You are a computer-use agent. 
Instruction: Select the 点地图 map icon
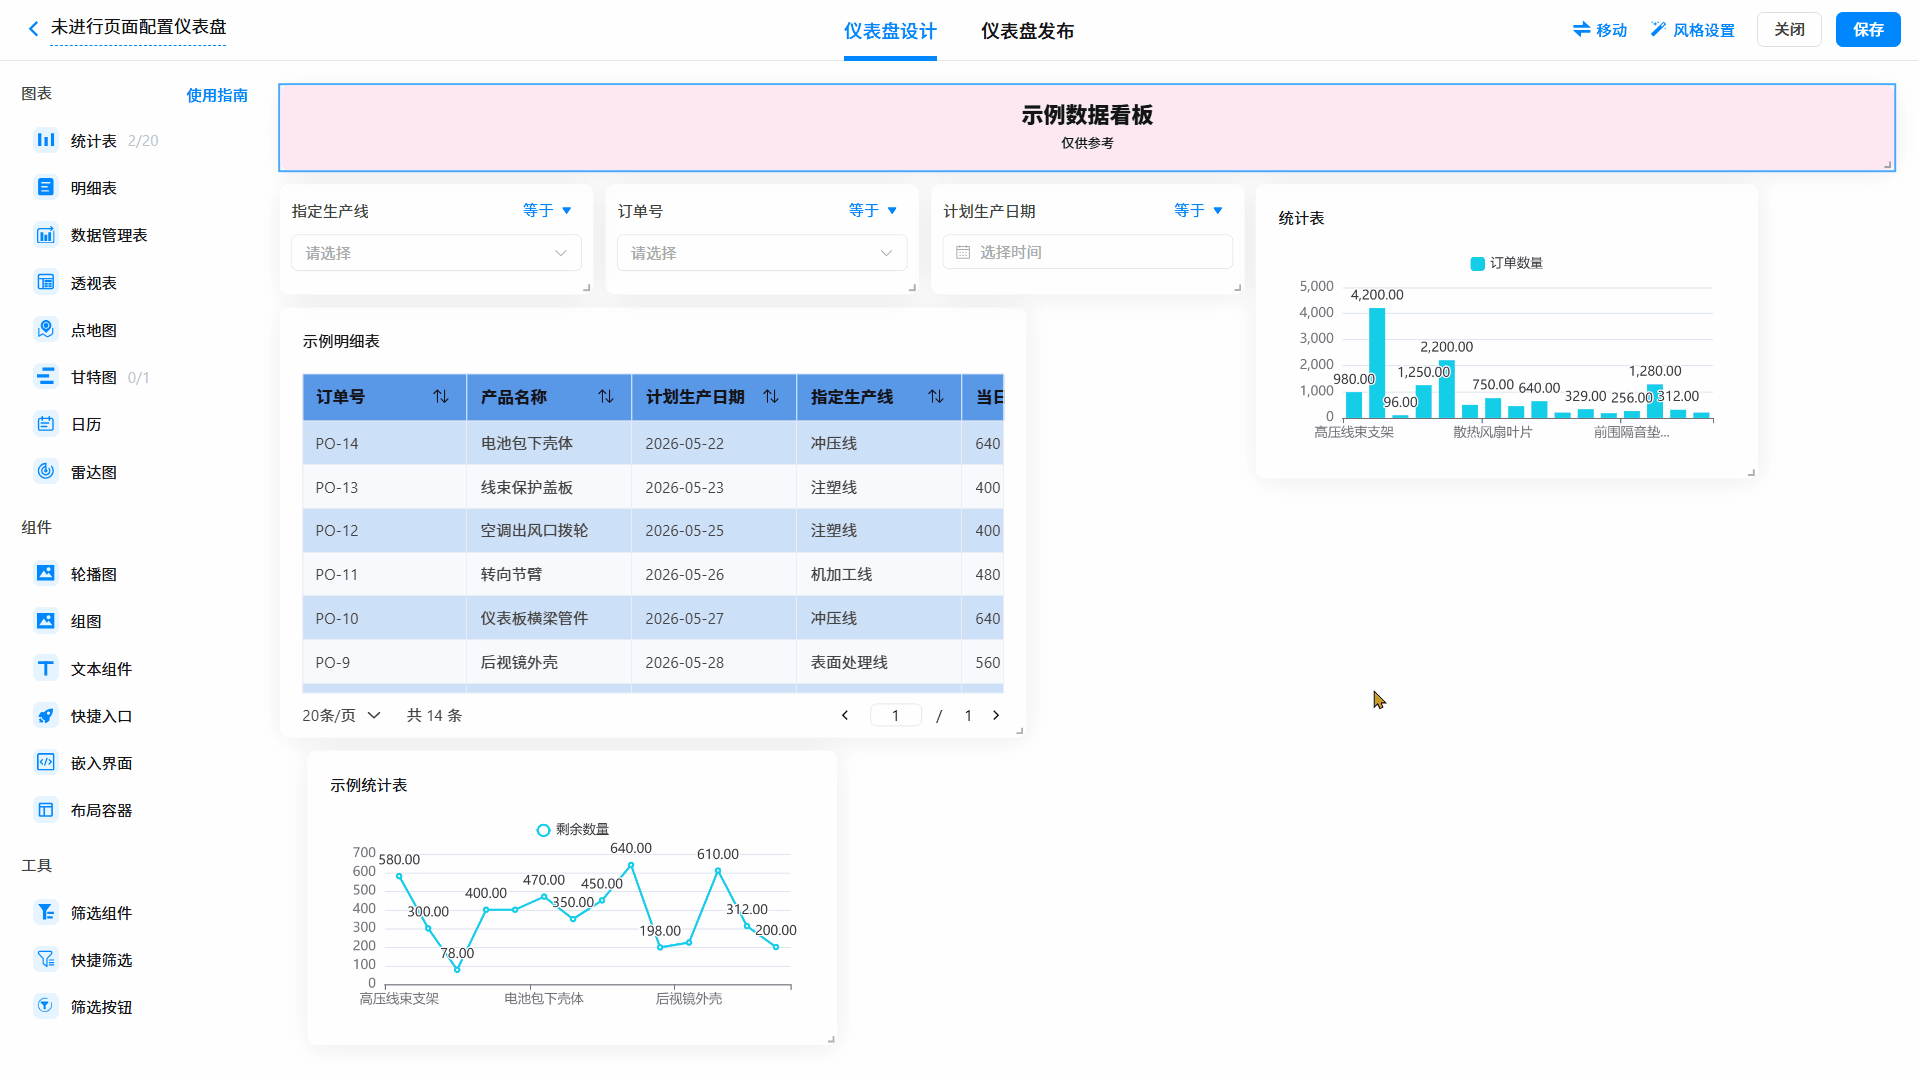tap(46, 329)
